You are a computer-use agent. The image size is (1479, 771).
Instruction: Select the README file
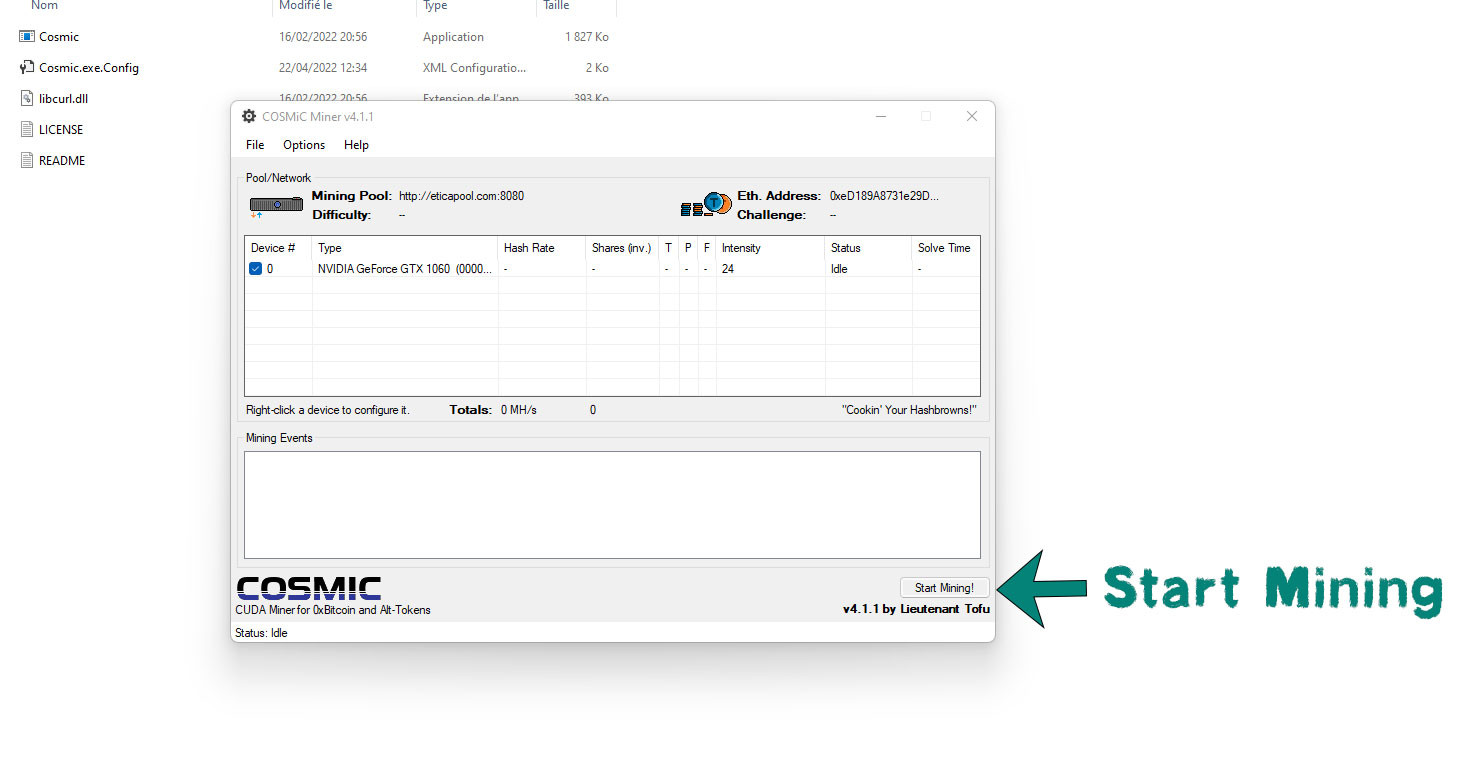click(x=61, y=161)
